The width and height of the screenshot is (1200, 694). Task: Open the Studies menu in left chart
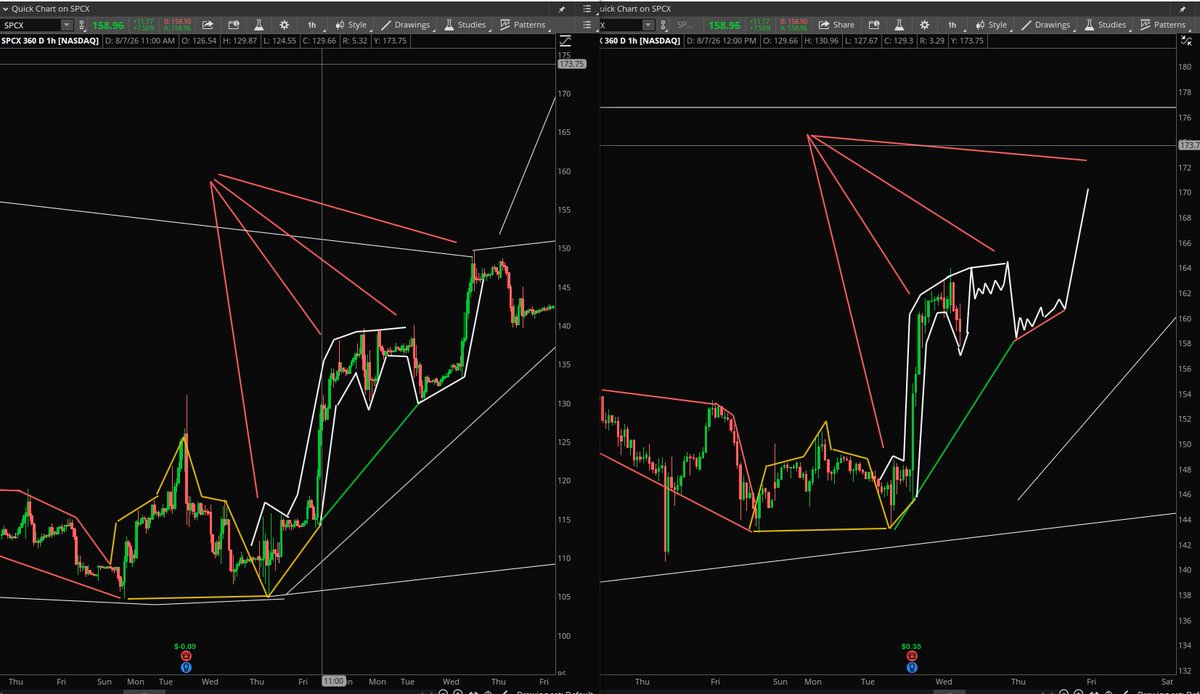[466, 24]
